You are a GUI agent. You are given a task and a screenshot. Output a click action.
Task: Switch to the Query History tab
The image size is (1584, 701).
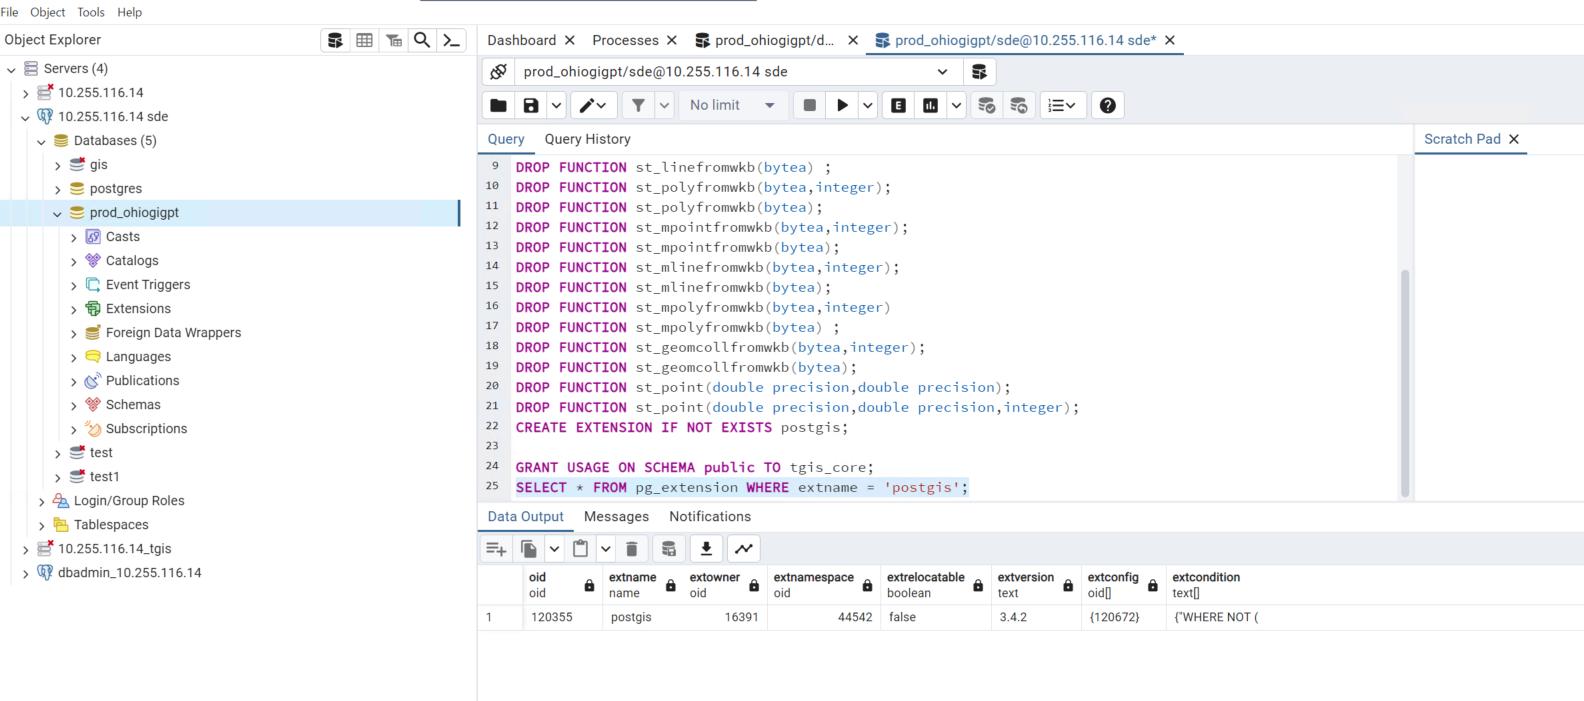click(x=587, y=139)
